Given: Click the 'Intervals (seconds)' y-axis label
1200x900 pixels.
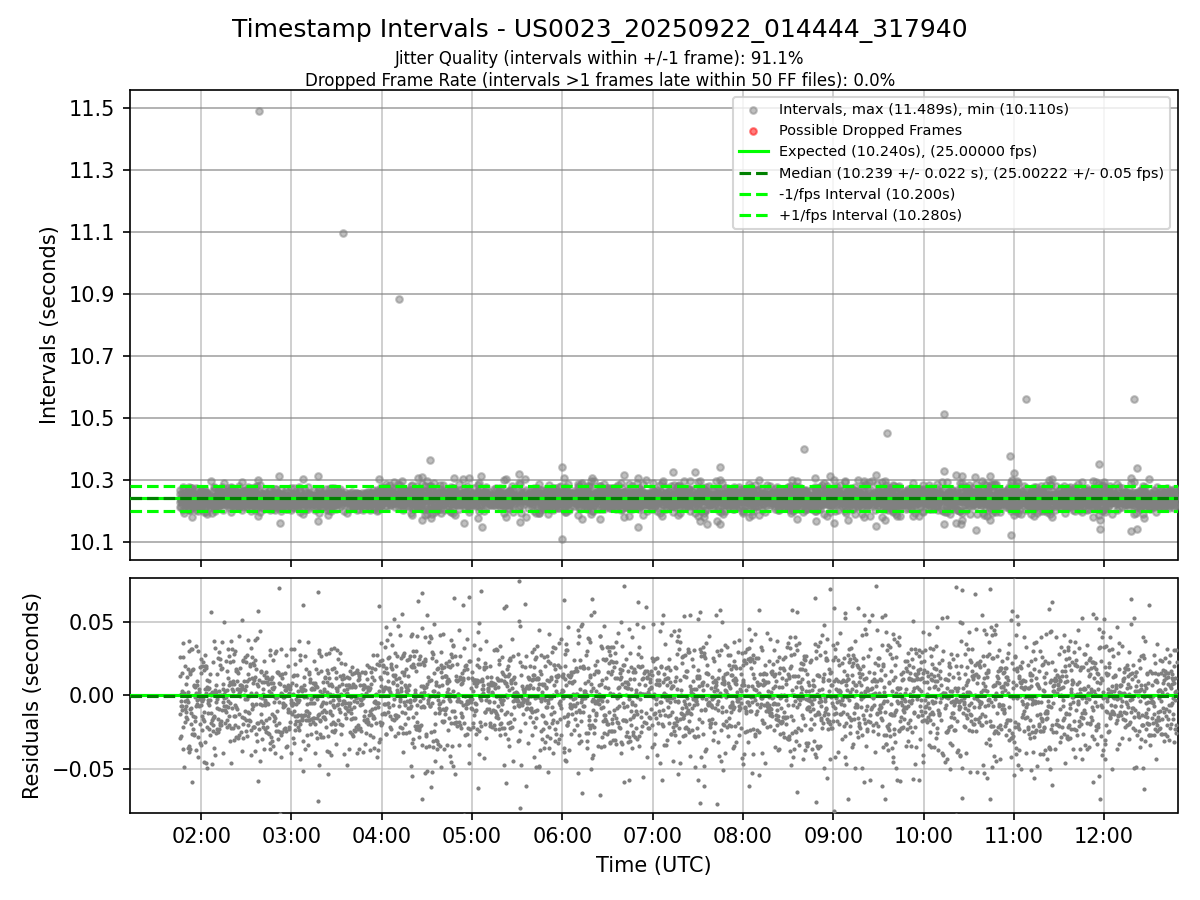Looking at the screenshot, I should [x=49, y=325].
